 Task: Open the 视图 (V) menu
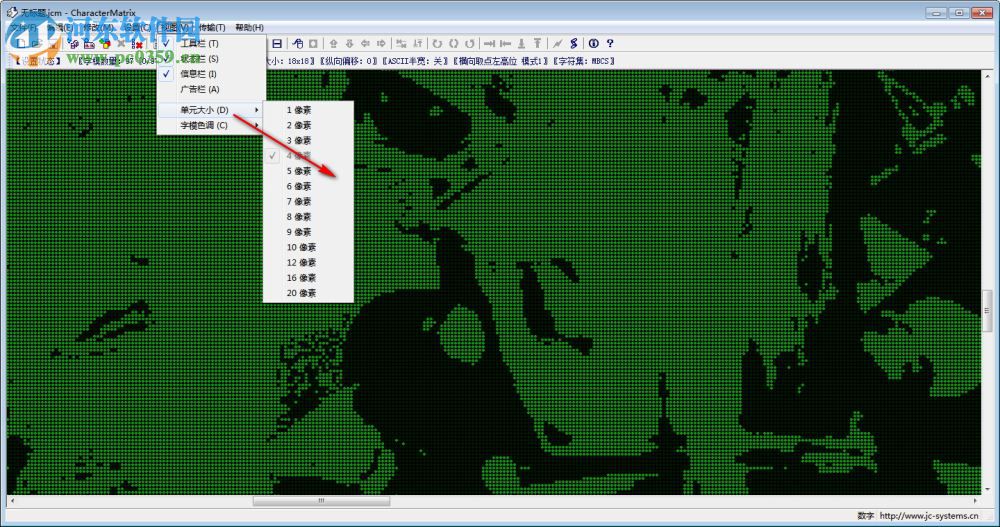[x=175, y=27]
